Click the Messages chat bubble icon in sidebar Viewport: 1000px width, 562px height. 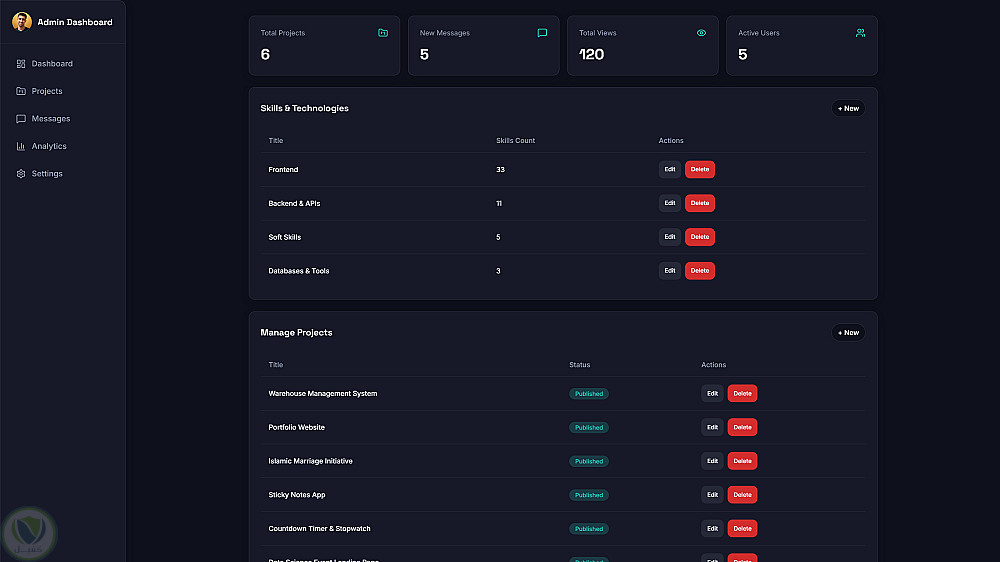[x=21, y=119]
